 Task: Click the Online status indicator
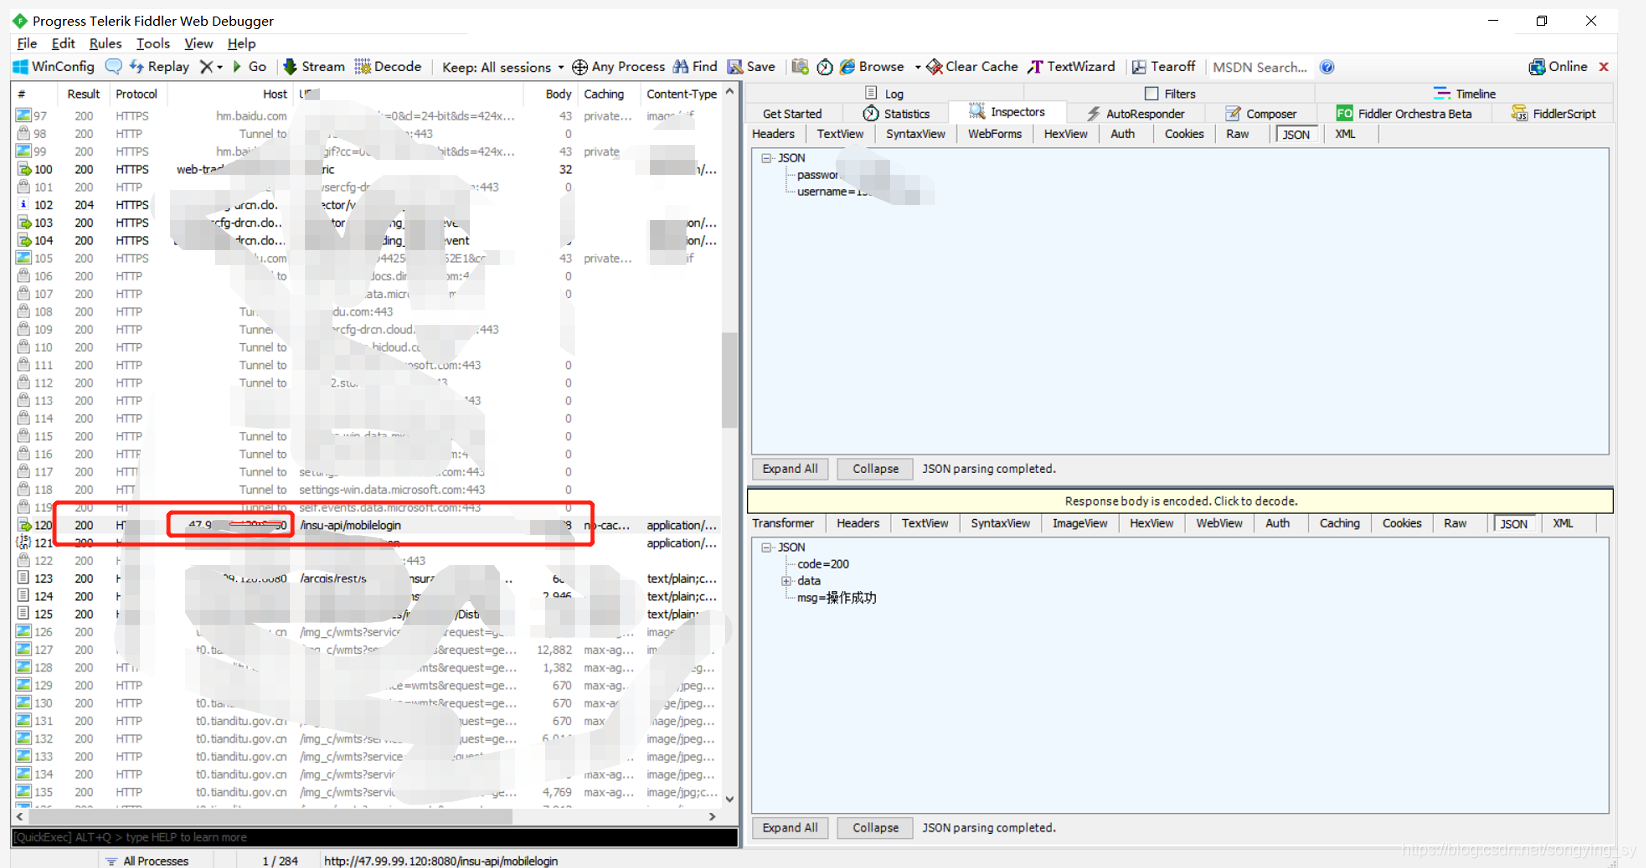tap(1558, 67)
